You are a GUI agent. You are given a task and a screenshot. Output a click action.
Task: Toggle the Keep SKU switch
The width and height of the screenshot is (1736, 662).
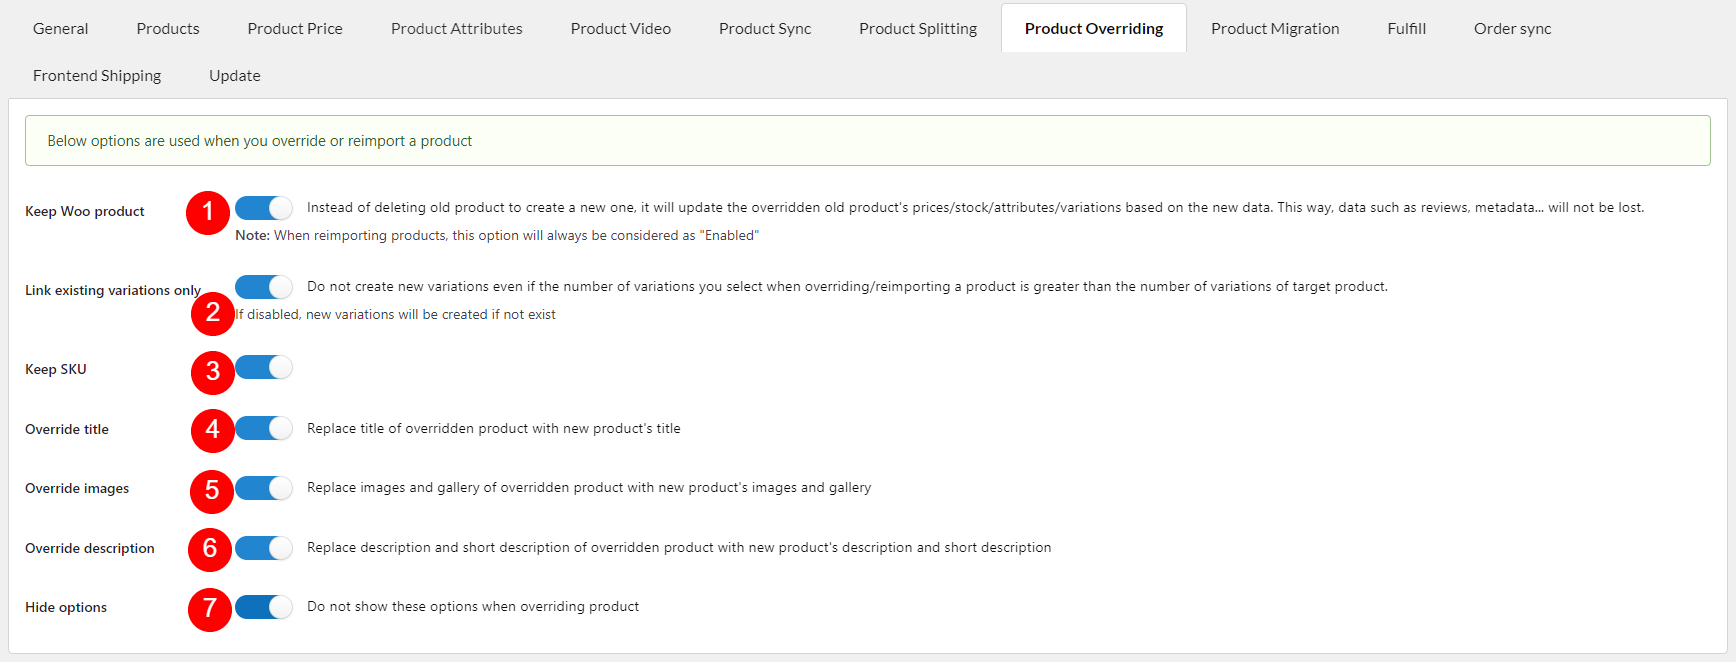(264, 367)
